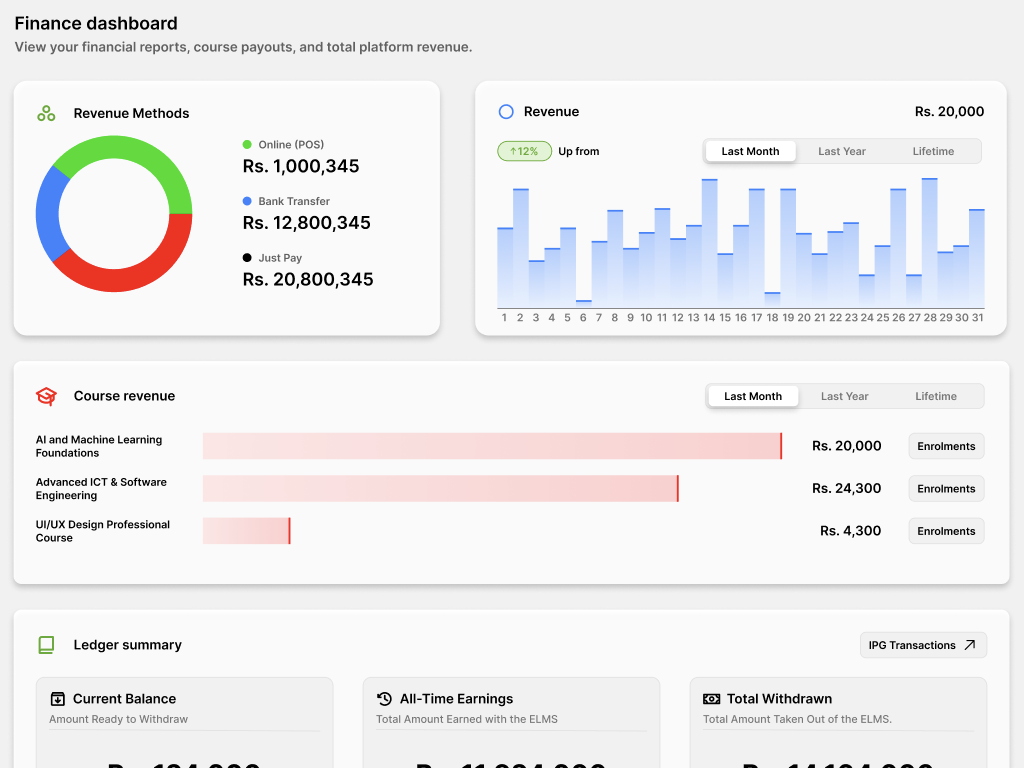Click the black Just Pay legend dot
This screenshot has height=768, width=1024.
coord(247,258)
